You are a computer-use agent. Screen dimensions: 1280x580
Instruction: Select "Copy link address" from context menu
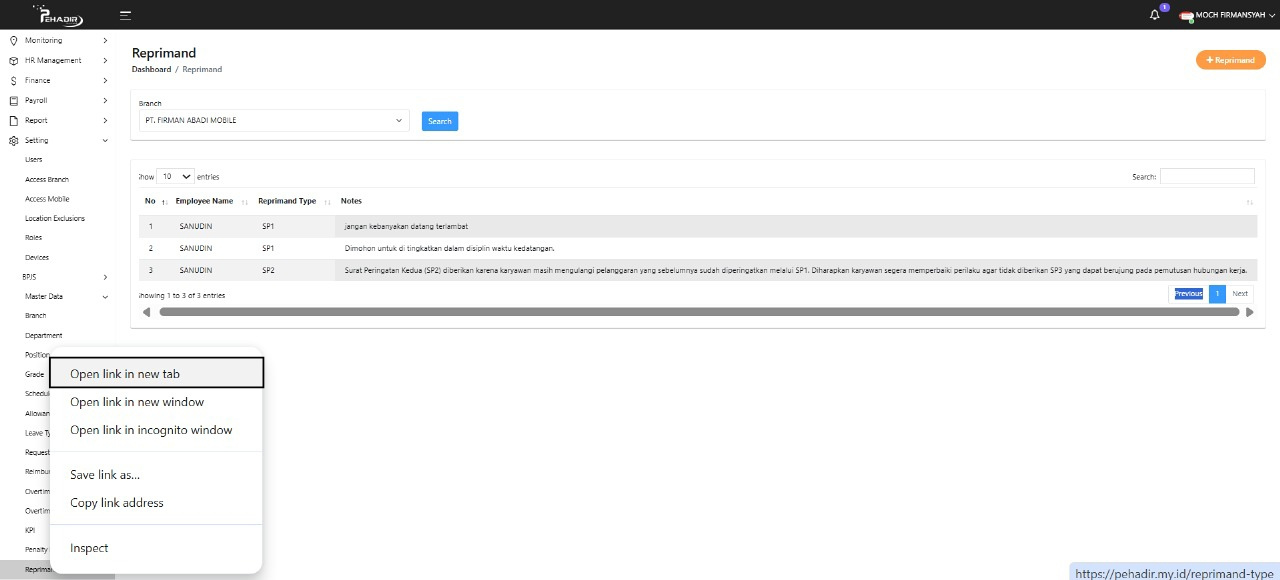pos(117,503)
